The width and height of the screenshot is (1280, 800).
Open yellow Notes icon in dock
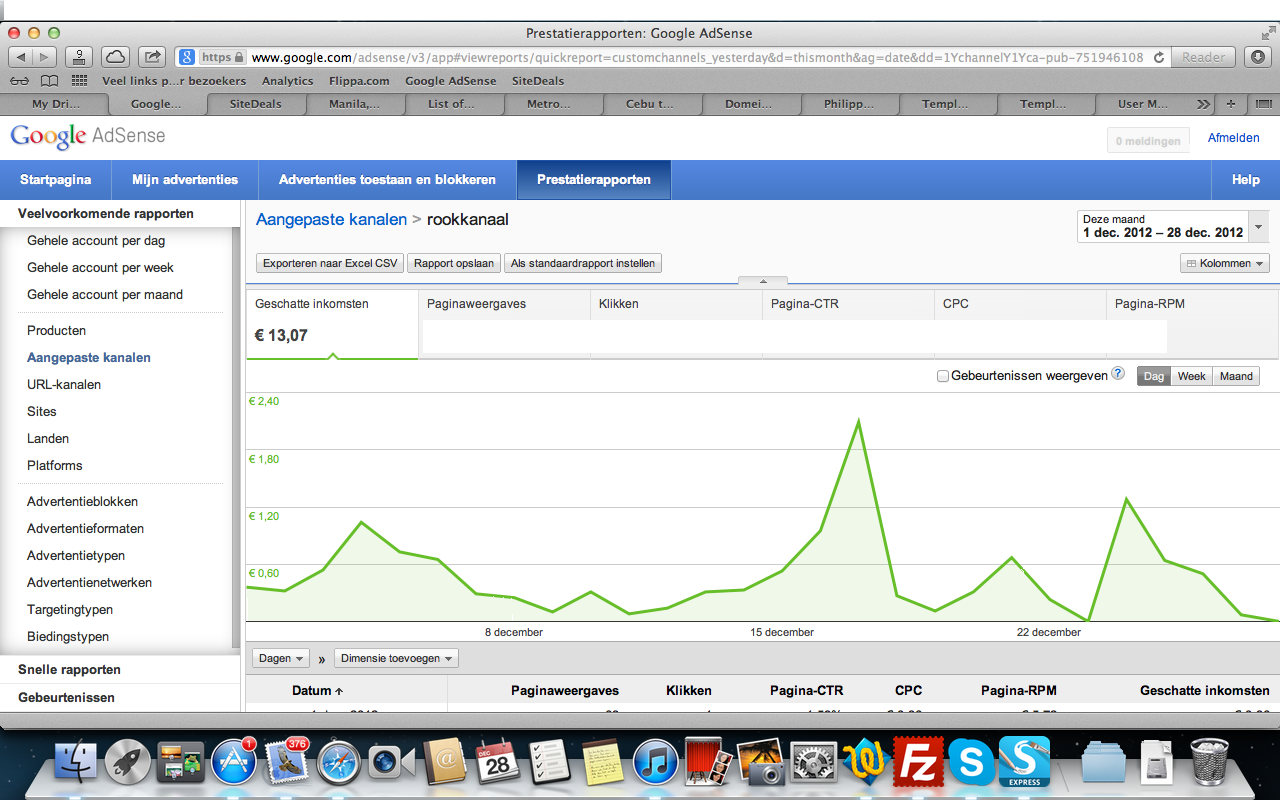click(603, 763)
